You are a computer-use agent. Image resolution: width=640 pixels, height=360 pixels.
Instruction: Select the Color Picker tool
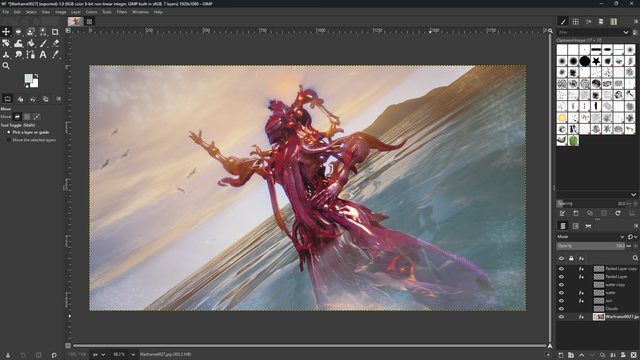pos(55,54)
